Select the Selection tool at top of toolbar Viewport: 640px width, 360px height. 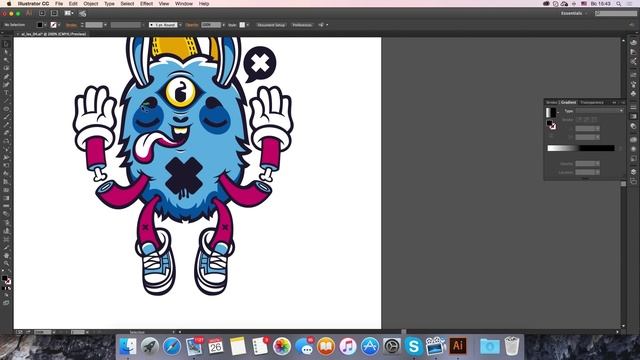click(x=6, y=44)
